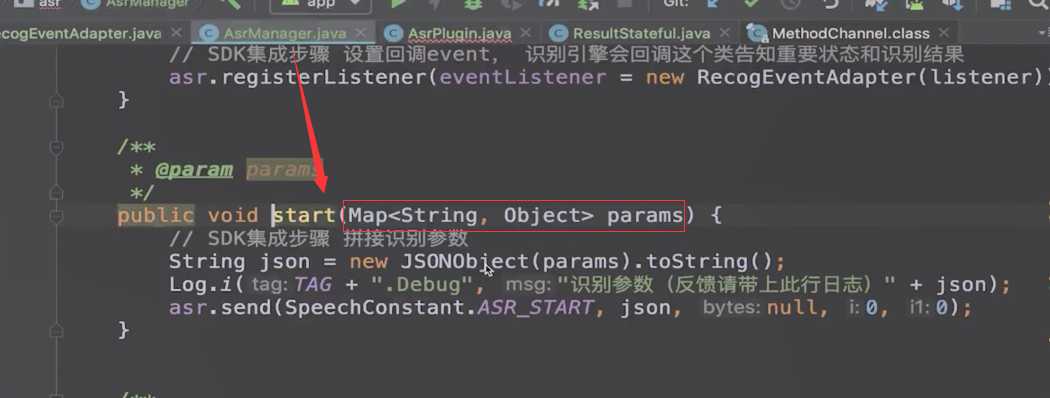This screenshot has height=398, width=1050.
Task: Click the public keyword of start method
Action: (156, 216)
